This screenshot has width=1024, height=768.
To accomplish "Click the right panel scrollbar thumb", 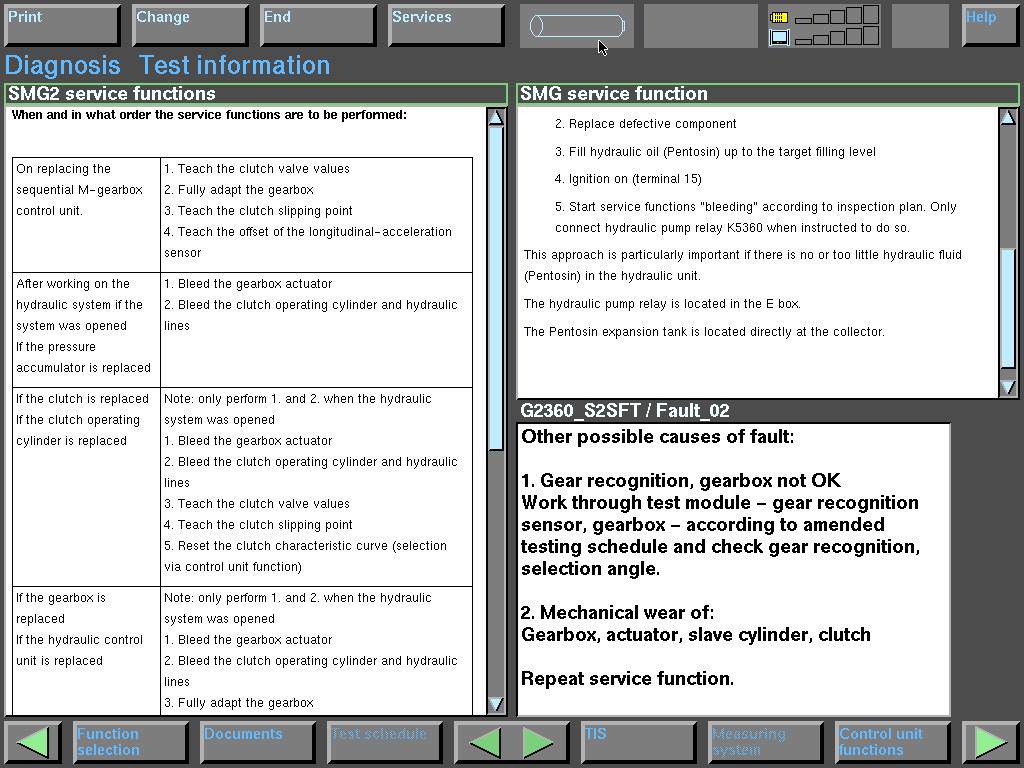I will 1008,308.
